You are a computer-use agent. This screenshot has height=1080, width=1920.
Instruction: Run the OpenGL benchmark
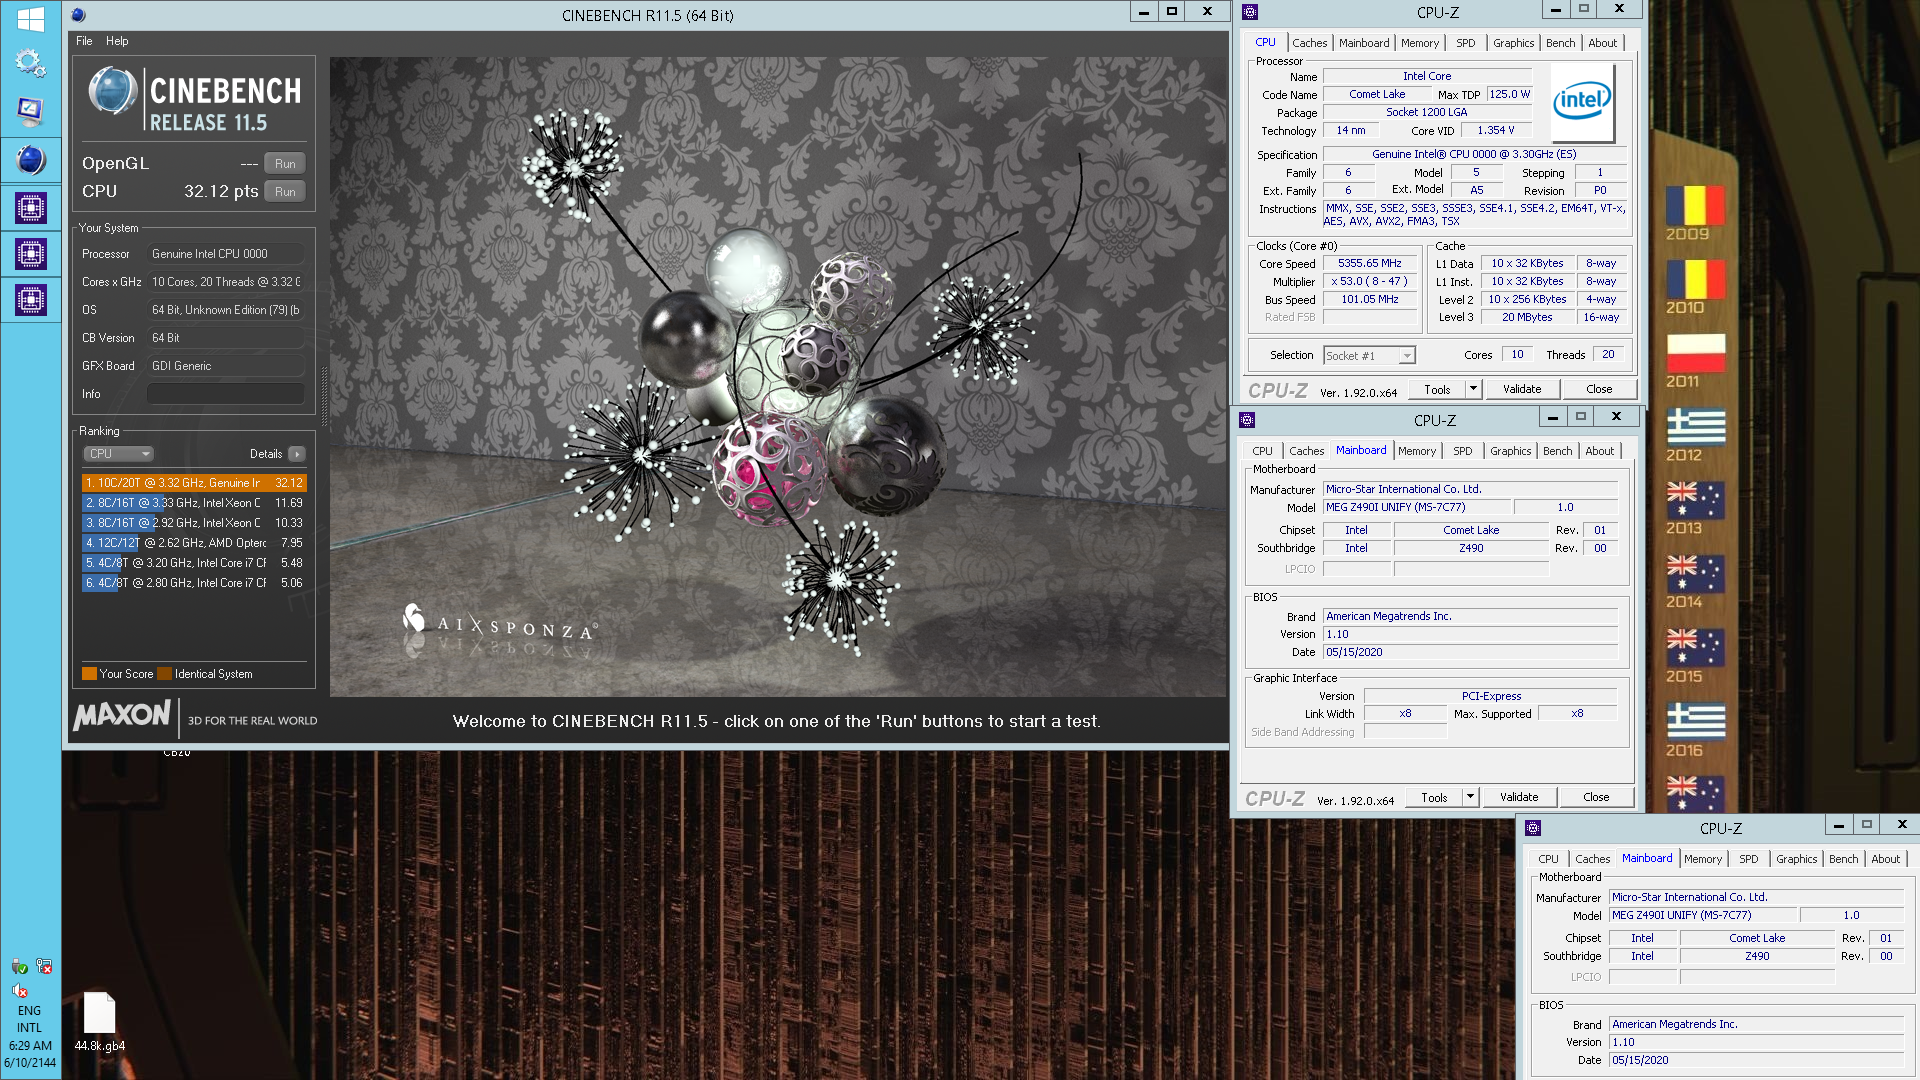[285, 164]
